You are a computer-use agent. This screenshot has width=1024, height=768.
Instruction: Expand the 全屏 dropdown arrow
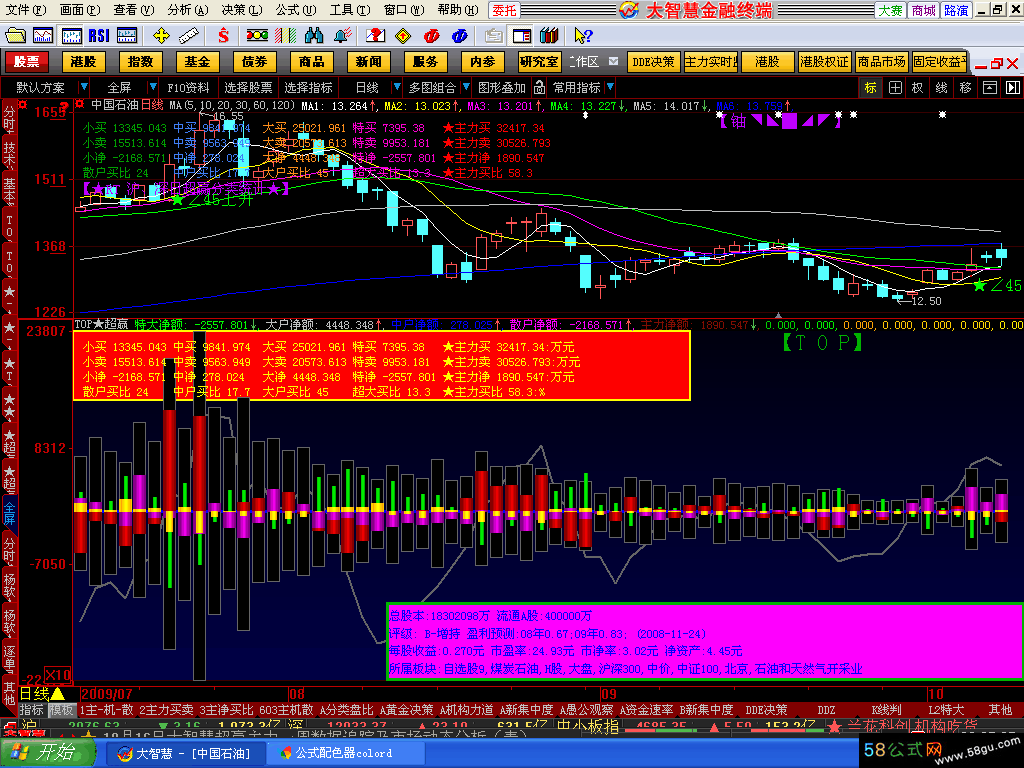tap(152, 88)
